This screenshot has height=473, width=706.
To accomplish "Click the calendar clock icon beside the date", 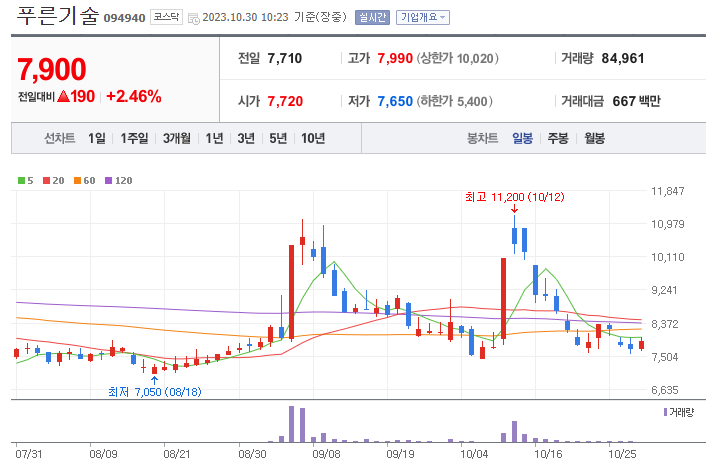I will coord(194,18).
